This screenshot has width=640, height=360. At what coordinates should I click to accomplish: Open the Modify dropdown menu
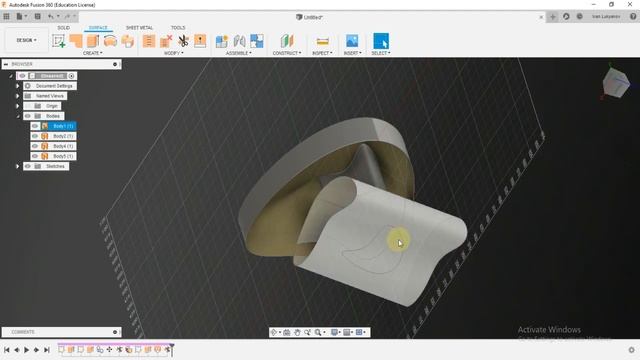174,53
